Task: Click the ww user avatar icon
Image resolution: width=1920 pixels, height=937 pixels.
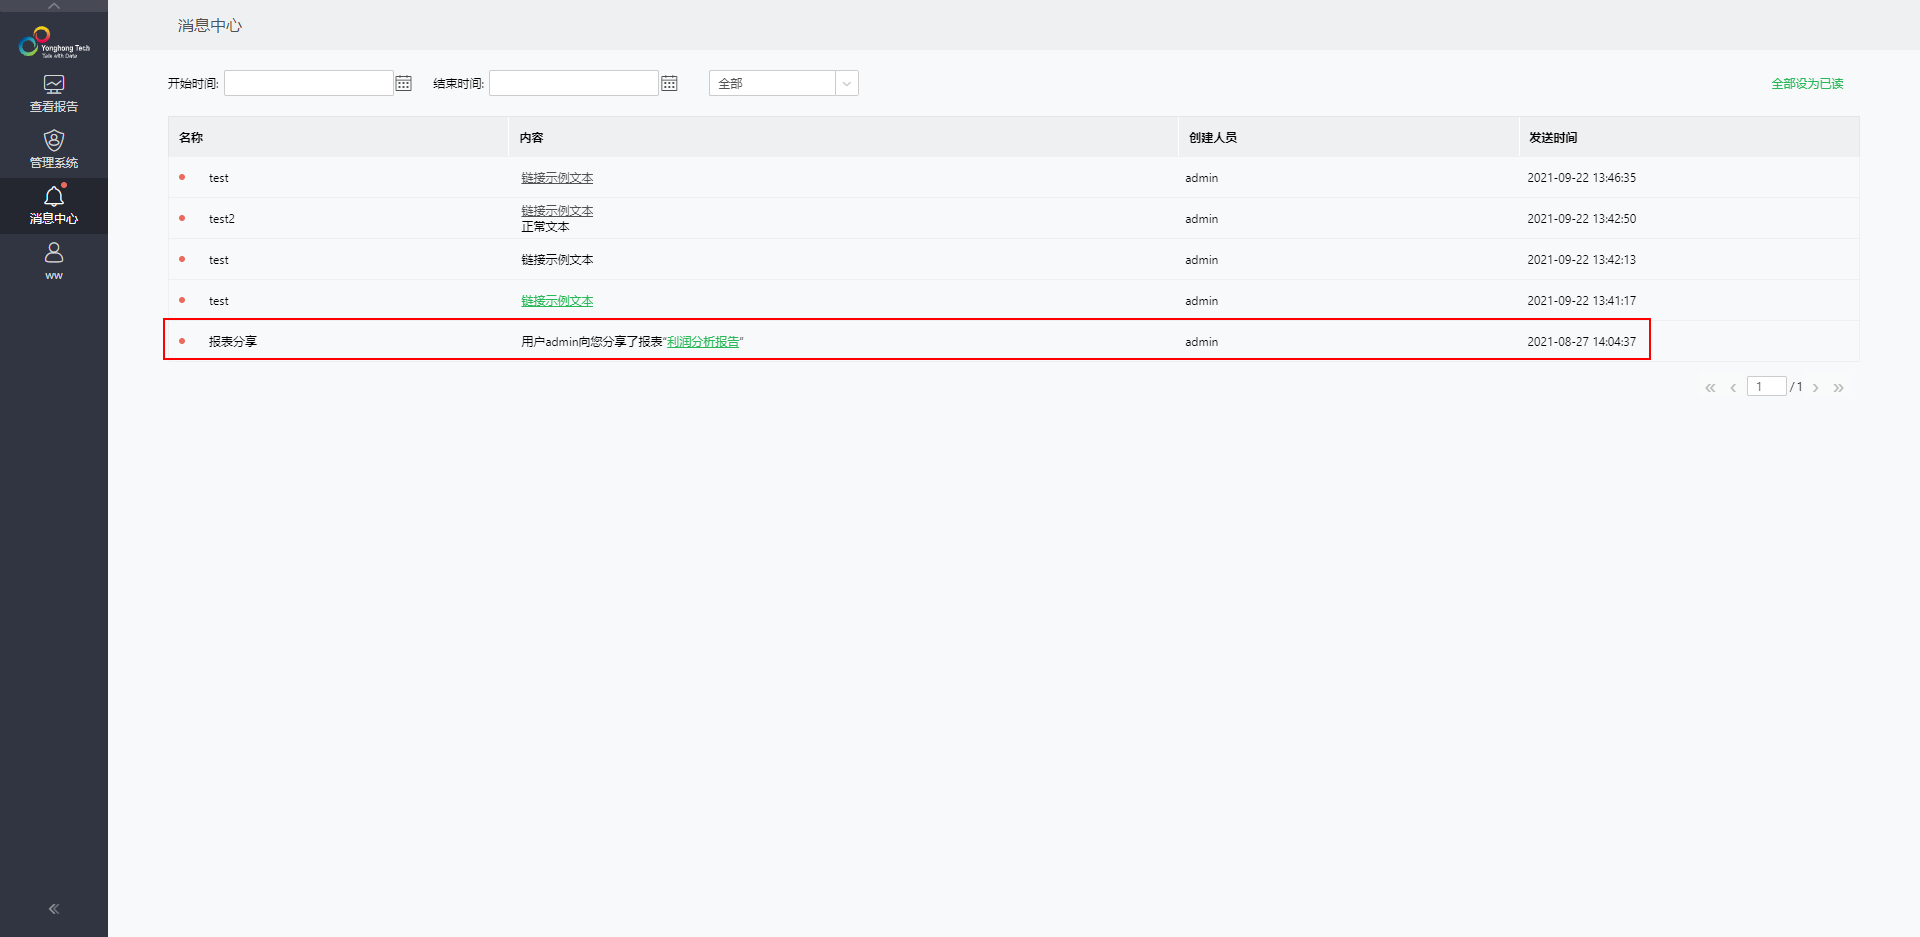Action: (x=54, y=253)
